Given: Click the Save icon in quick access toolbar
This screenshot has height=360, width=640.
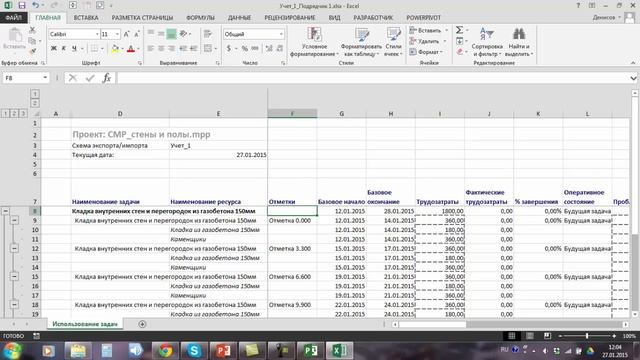Looking at the screenshot, I should pos(22,6).
